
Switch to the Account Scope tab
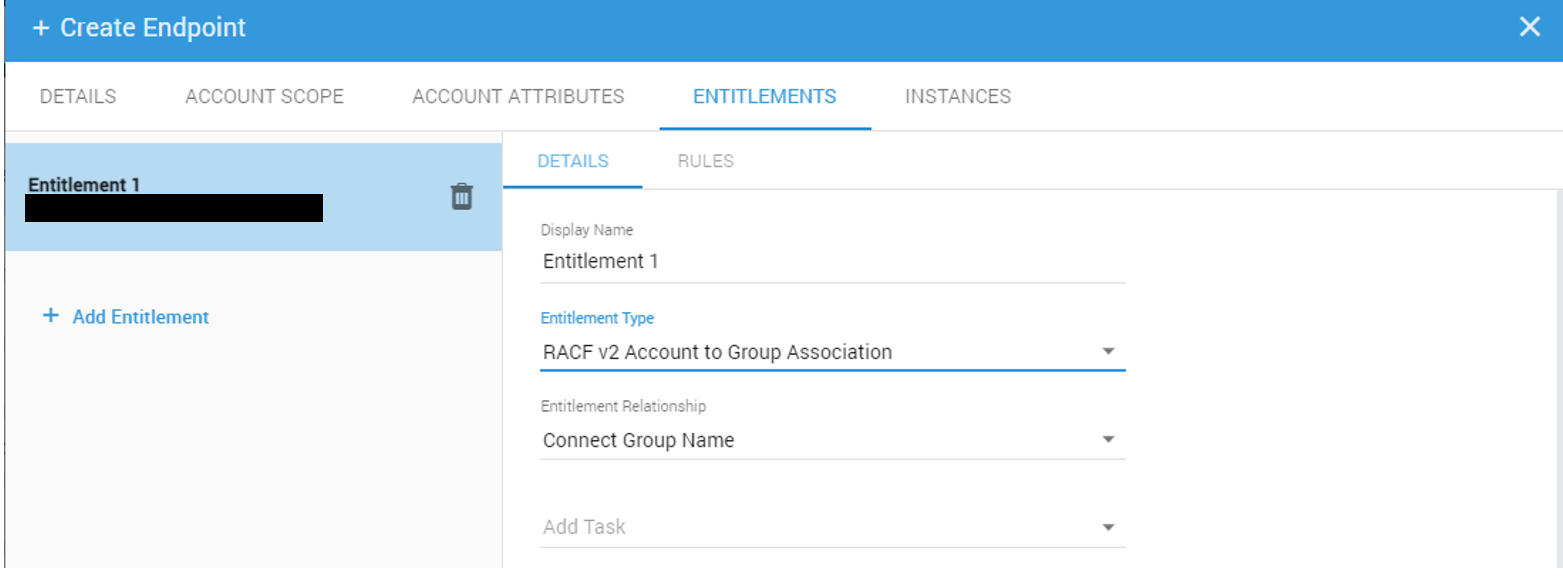[x=264, y=97]
